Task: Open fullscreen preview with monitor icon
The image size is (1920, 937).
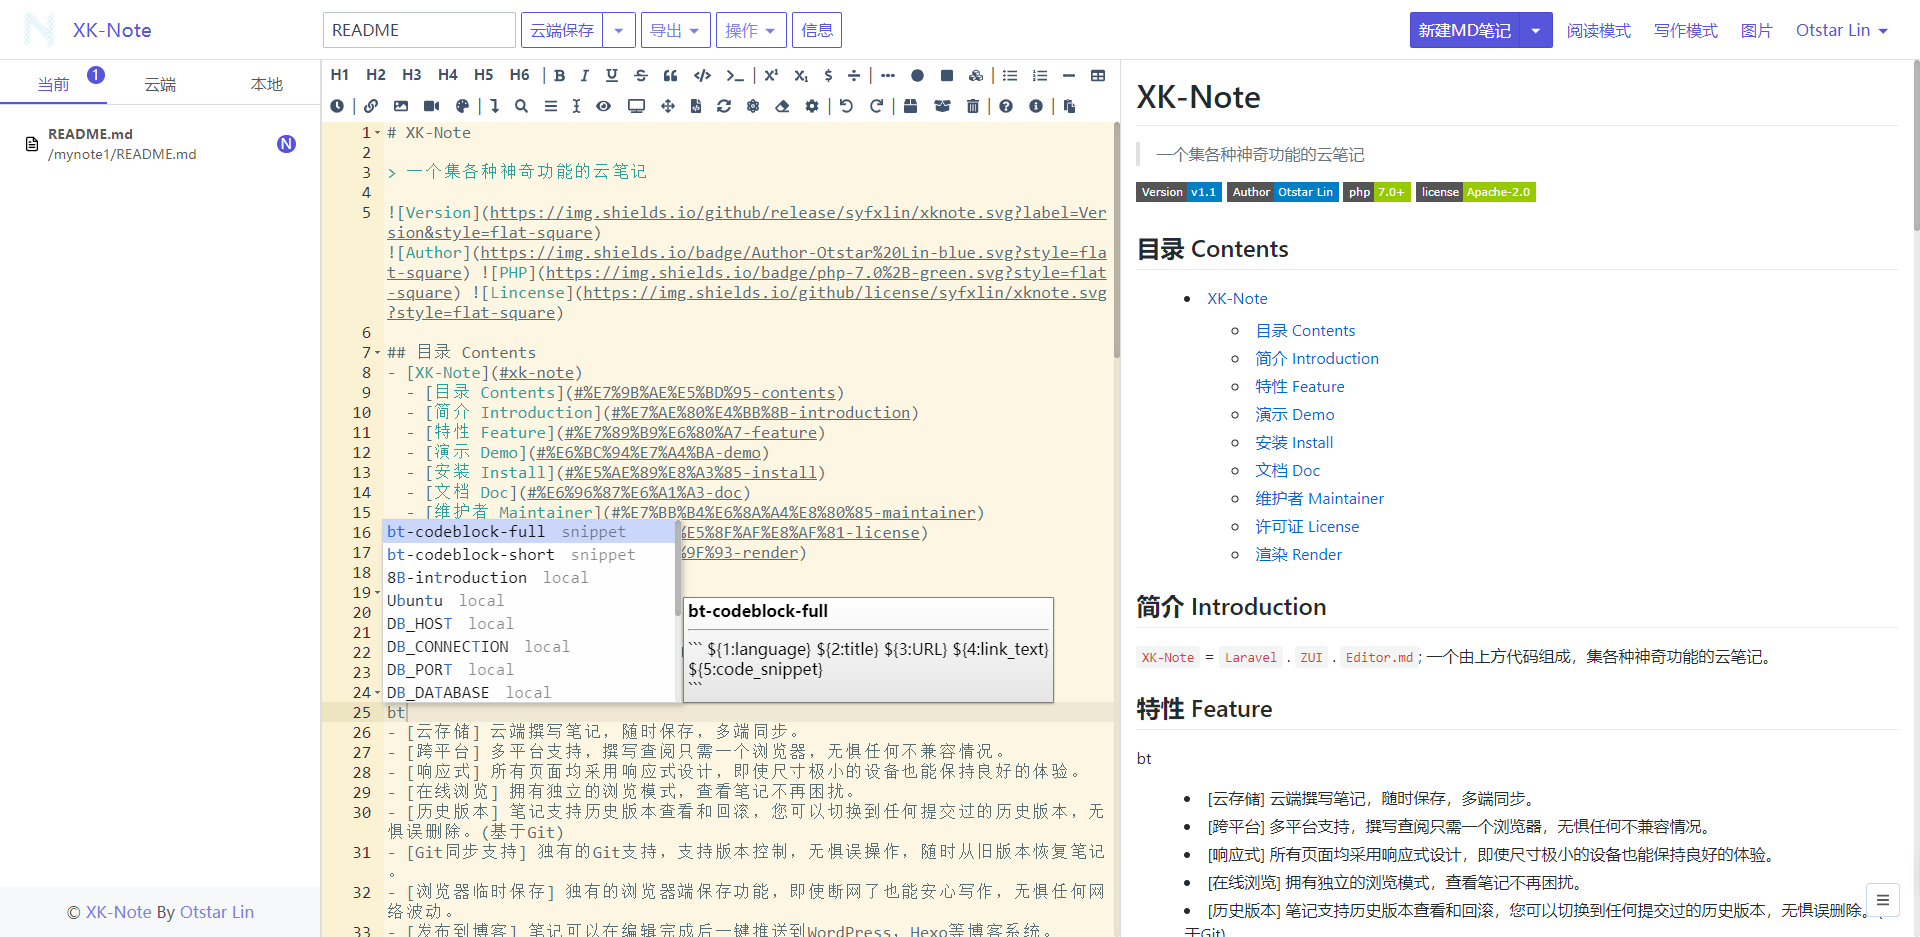Action: pyautogui.click(x=636, y=106)
